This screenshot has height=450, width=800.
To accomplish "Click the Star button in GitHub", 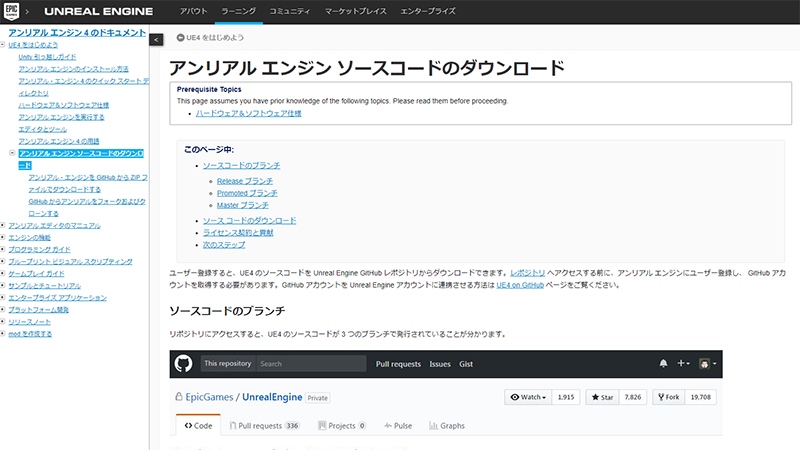I will [x=602, y=397].
